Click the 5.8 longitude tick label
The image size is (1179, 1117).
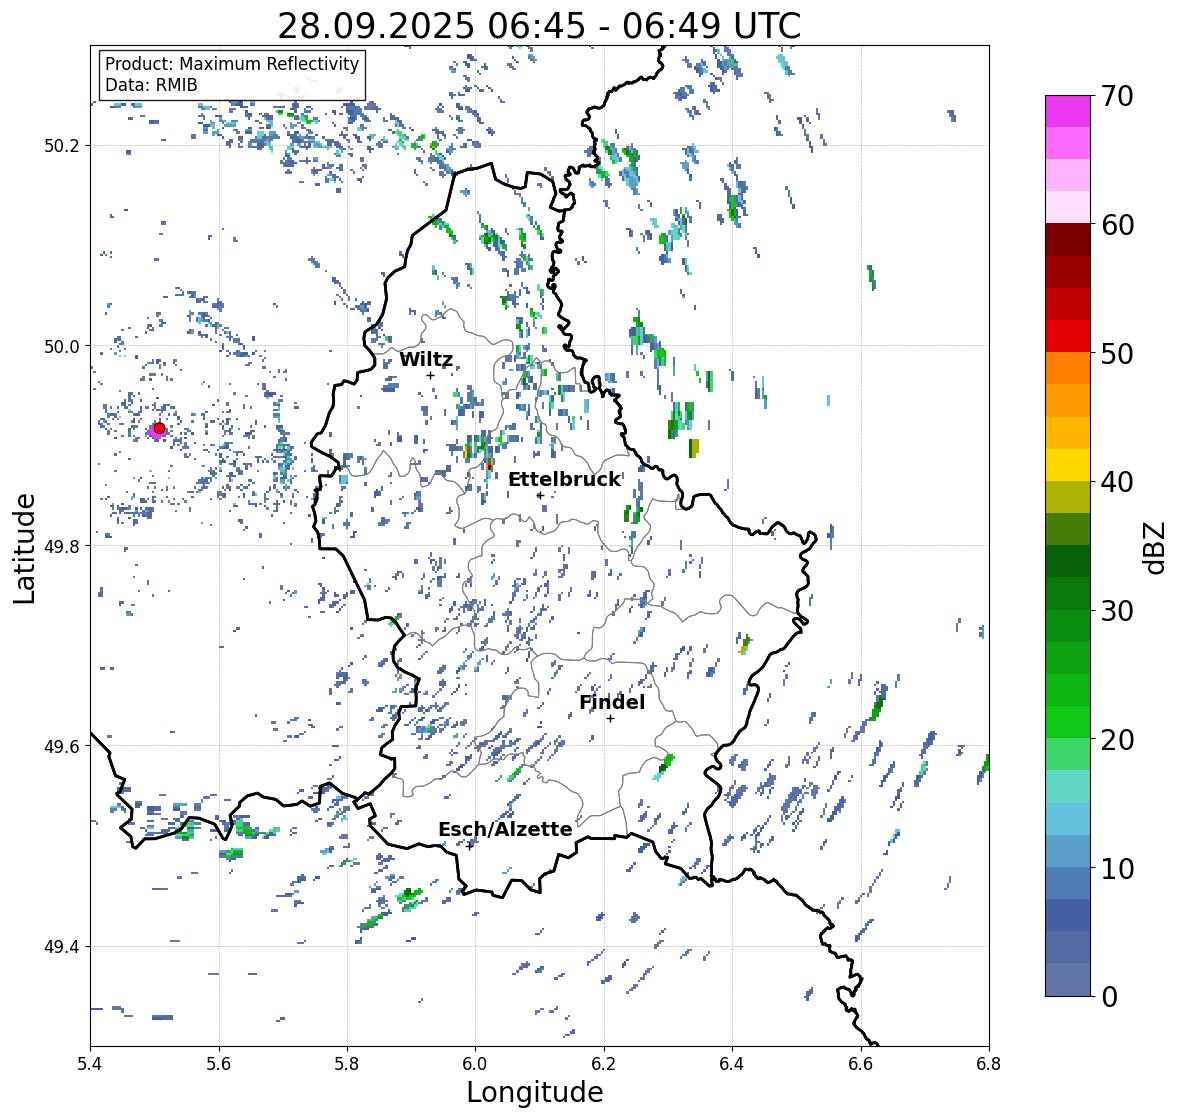(347, 1063)
